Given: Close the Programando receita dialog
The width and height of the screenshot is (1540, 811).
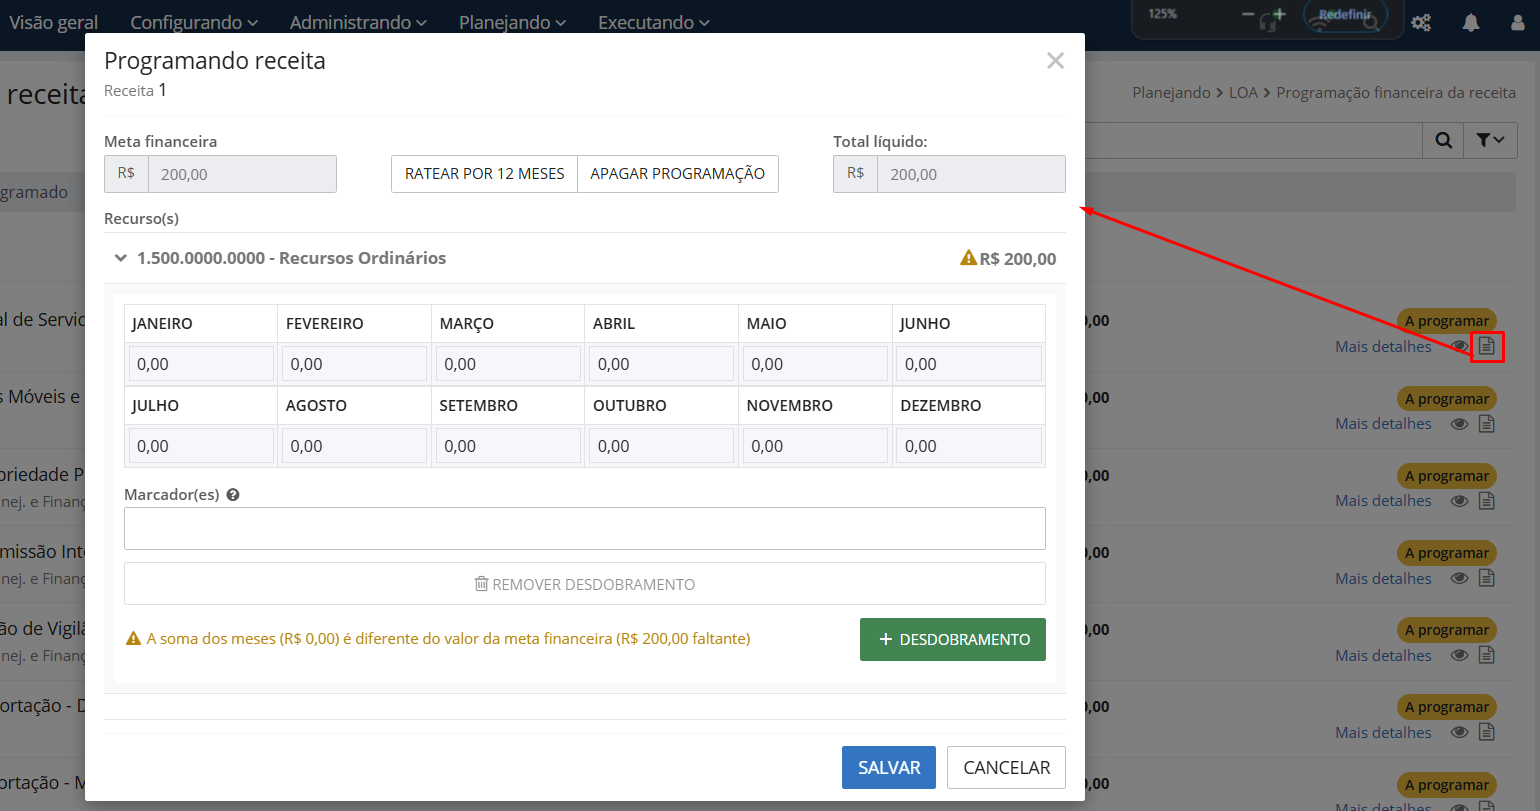Looking at the screenshot, I should [1055, 61].
